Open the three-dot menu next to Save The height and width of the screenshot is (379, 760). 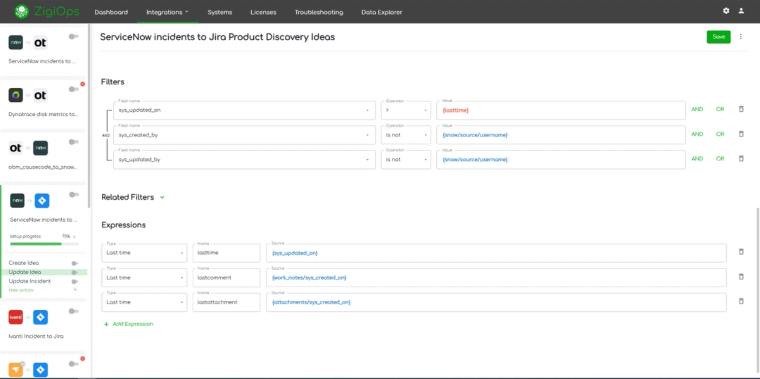pyautogui.click(x=741, y=37)
